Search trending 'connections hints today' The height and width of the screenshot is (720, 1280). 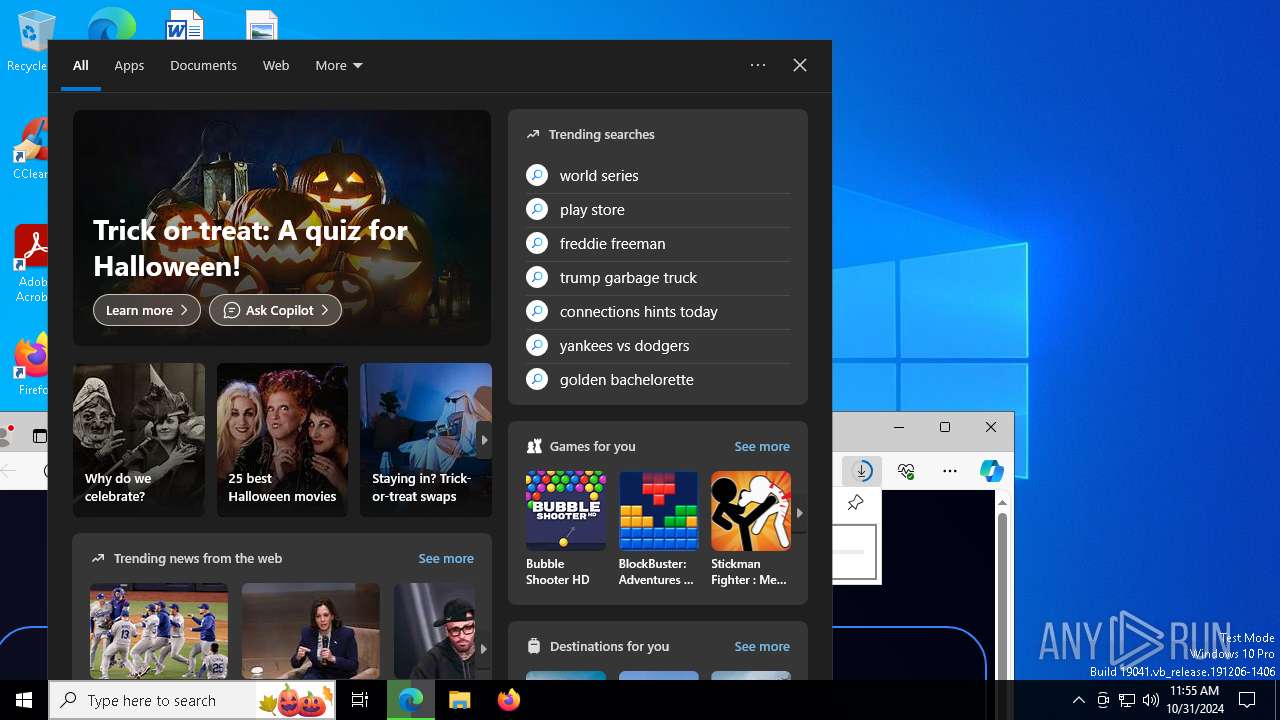658,312
